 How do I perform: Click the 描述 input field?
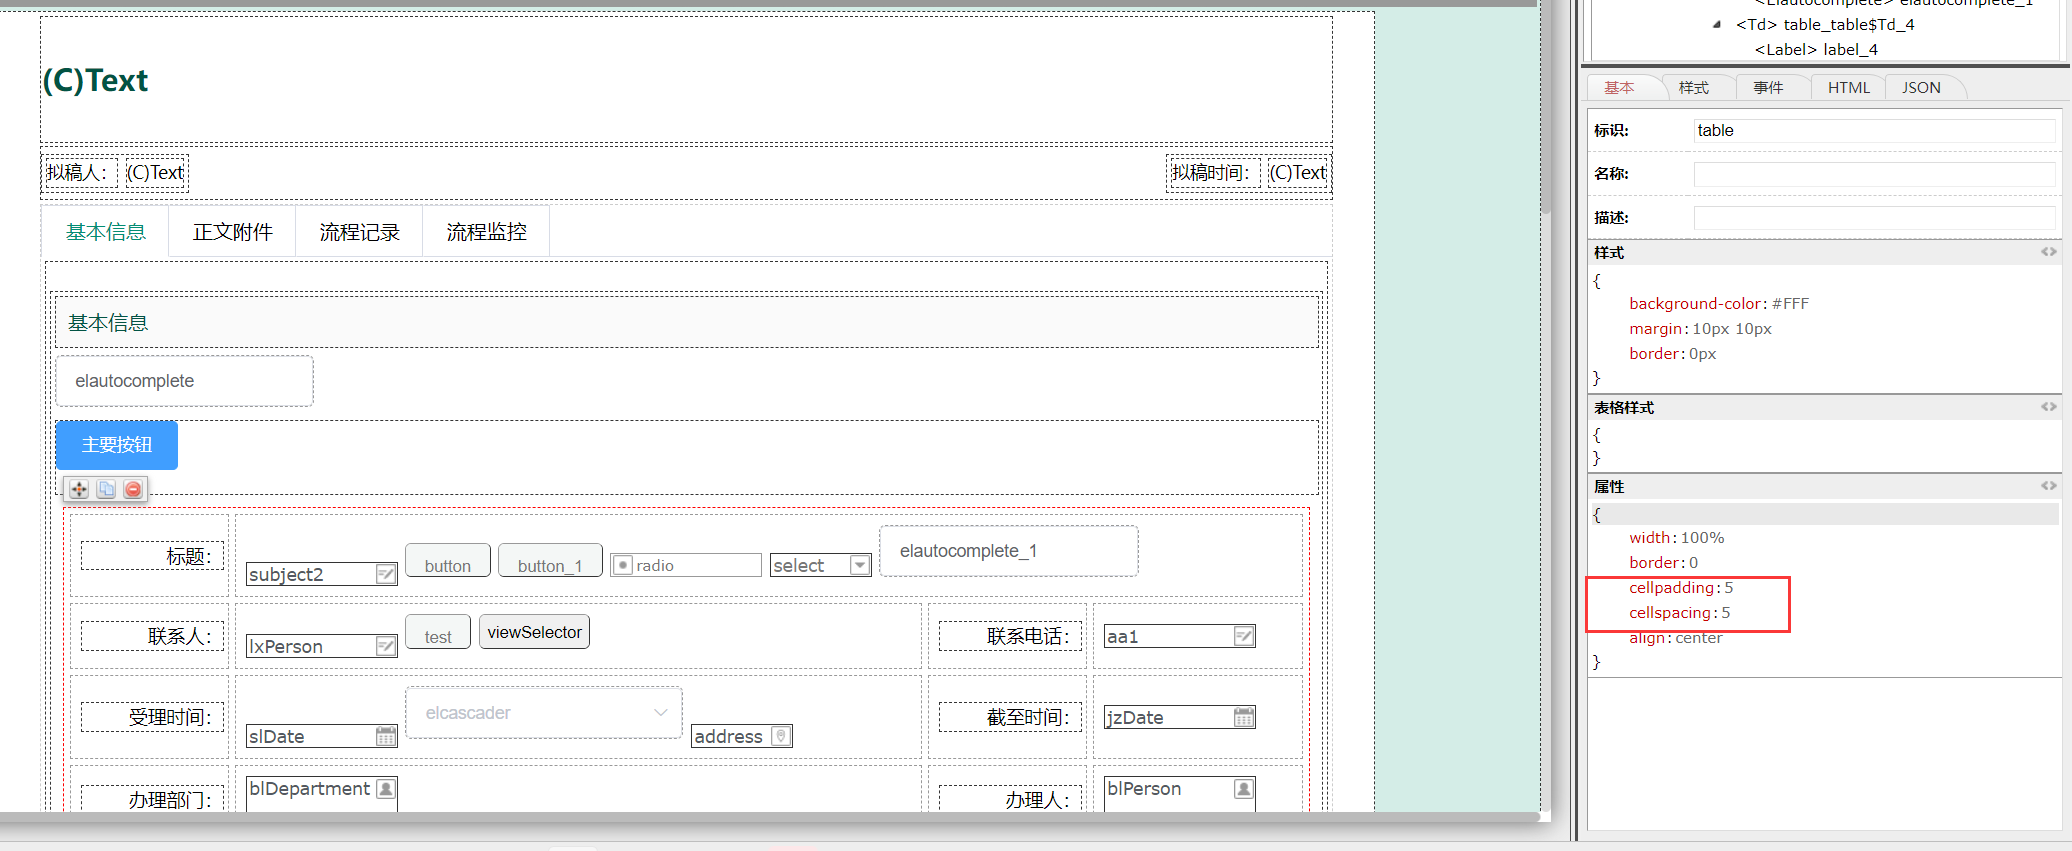tap(1875, 218)
